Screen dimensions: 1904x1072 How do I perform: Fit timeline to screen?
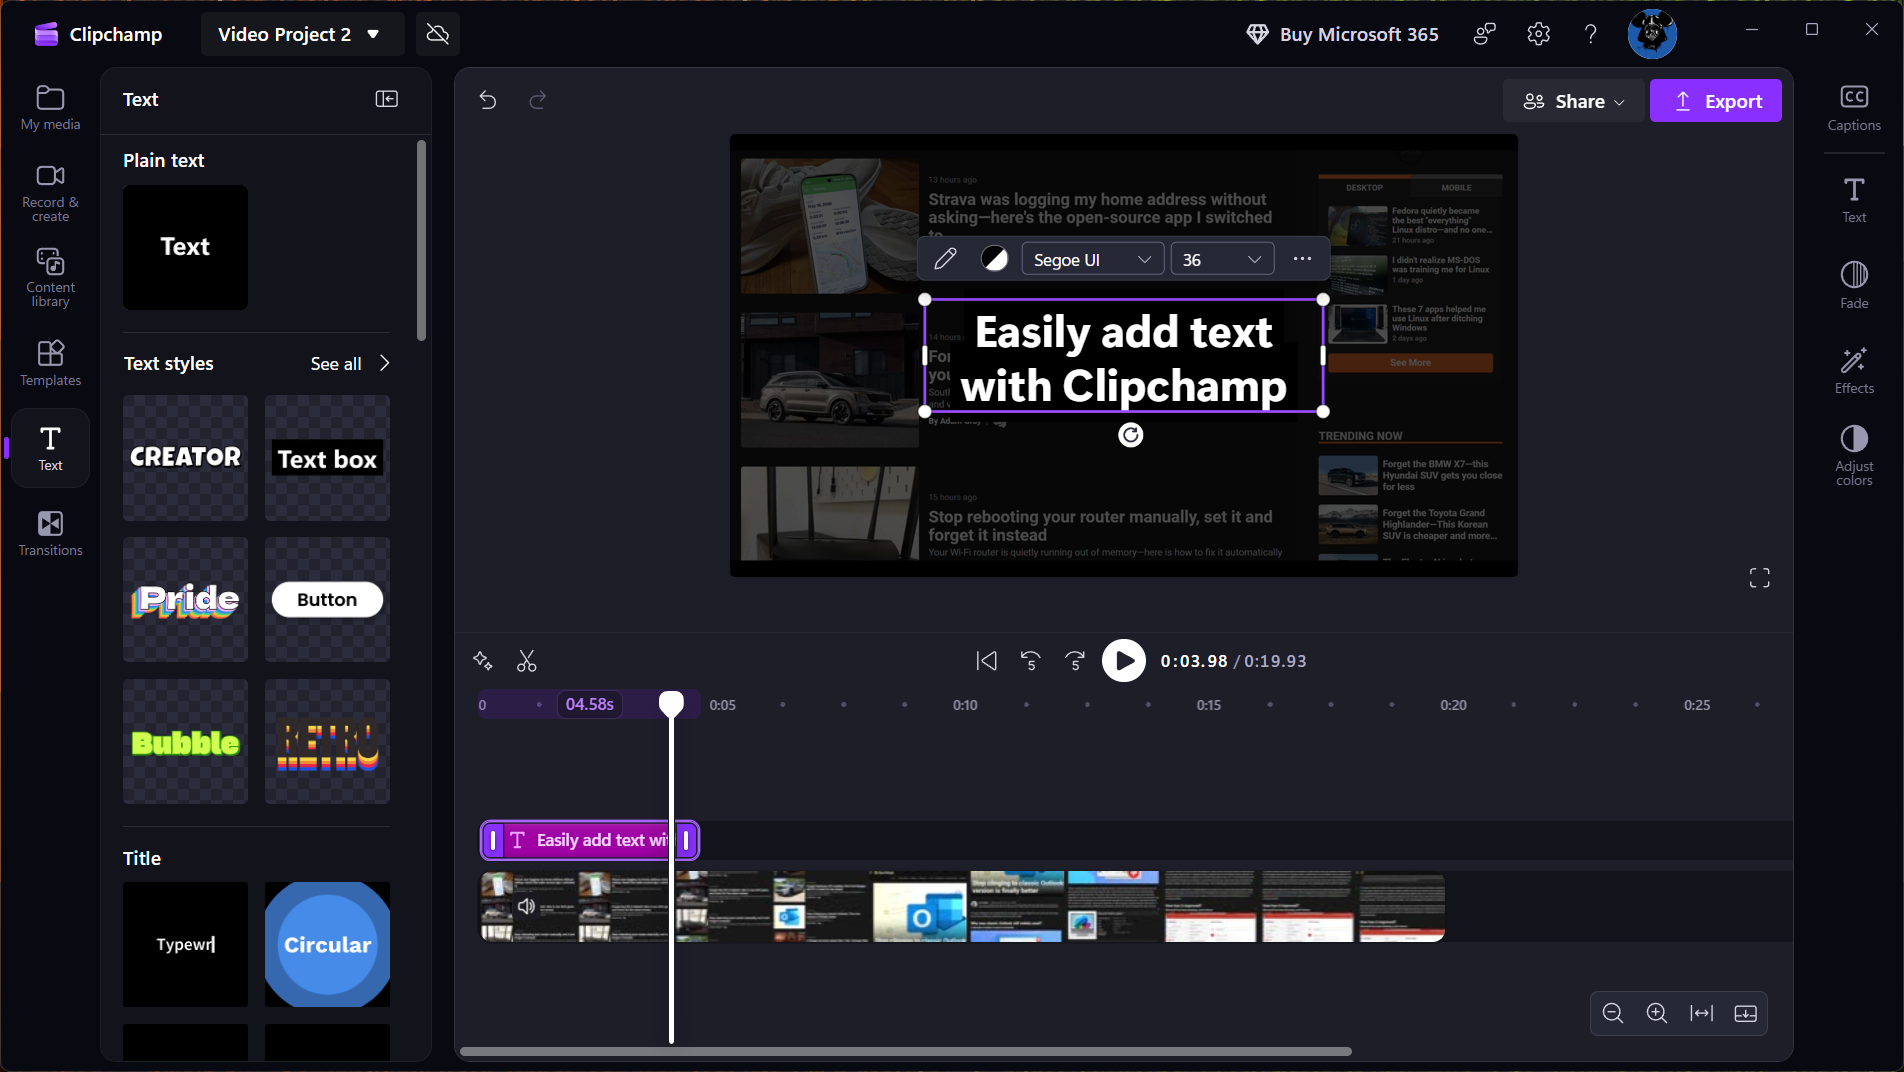[x=1701, y=1013]
